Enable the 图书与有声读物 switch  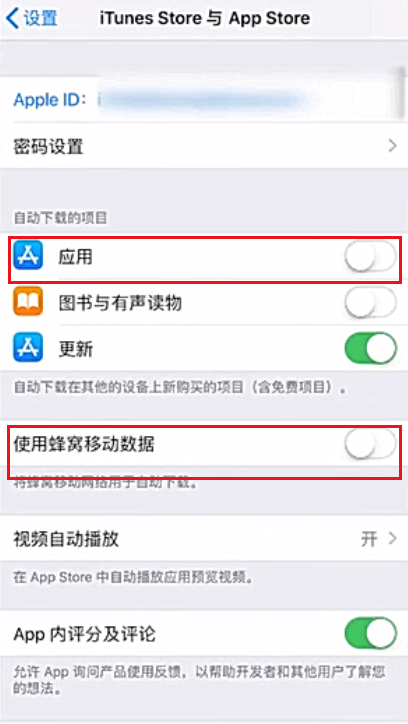(371, 302)
